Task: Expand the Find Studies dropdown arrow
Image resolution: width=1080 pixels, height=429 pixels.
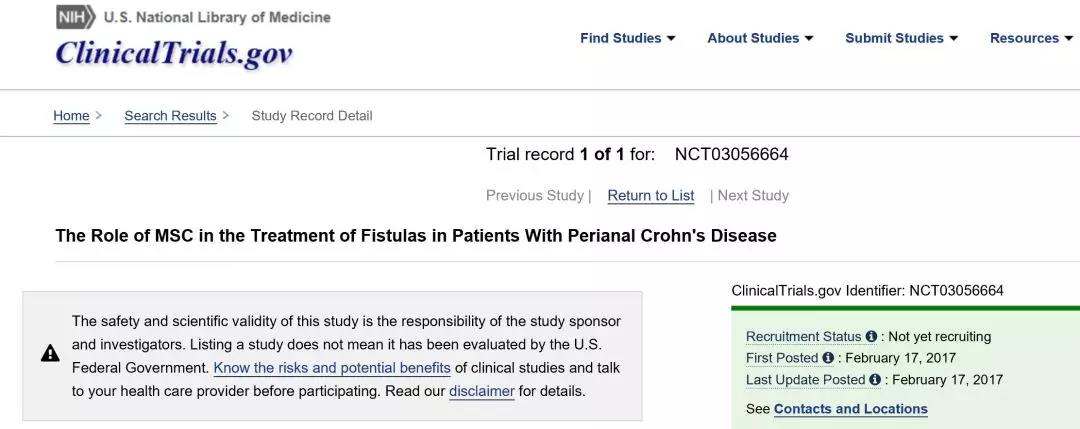Action: pos(671,38)
